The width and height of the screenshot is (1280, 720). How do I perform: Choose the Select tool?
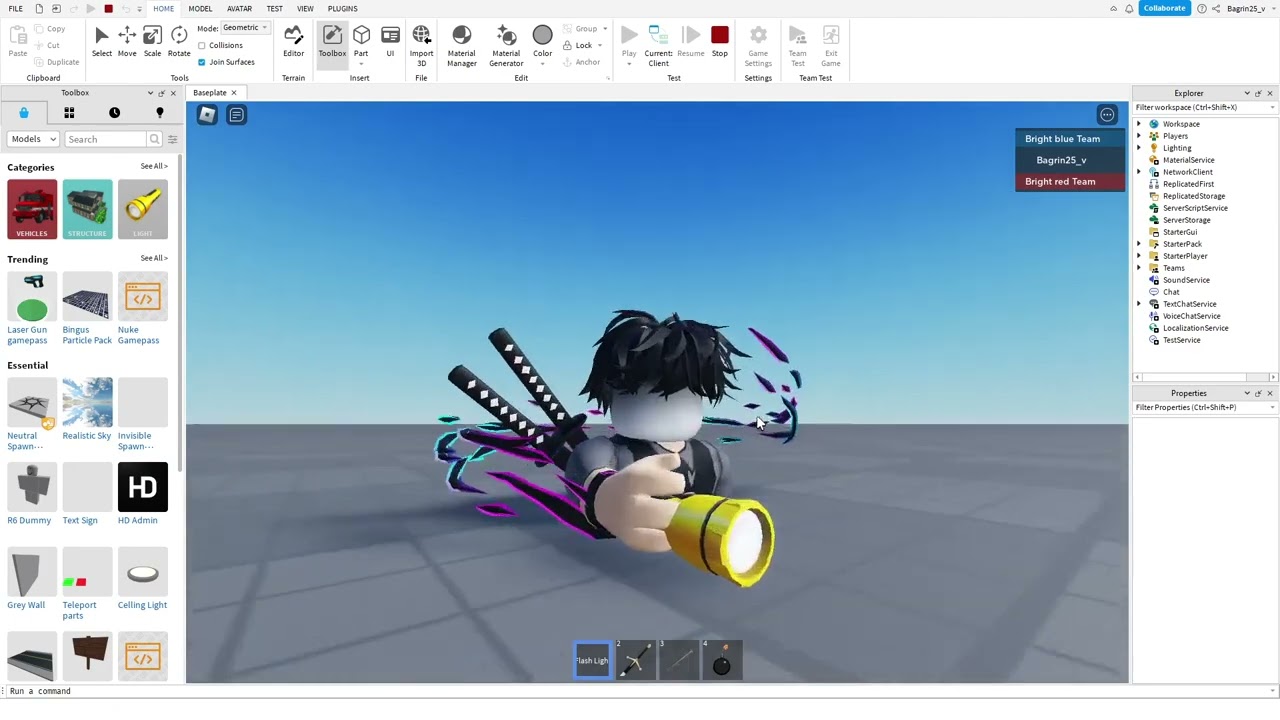pos(102,42)
